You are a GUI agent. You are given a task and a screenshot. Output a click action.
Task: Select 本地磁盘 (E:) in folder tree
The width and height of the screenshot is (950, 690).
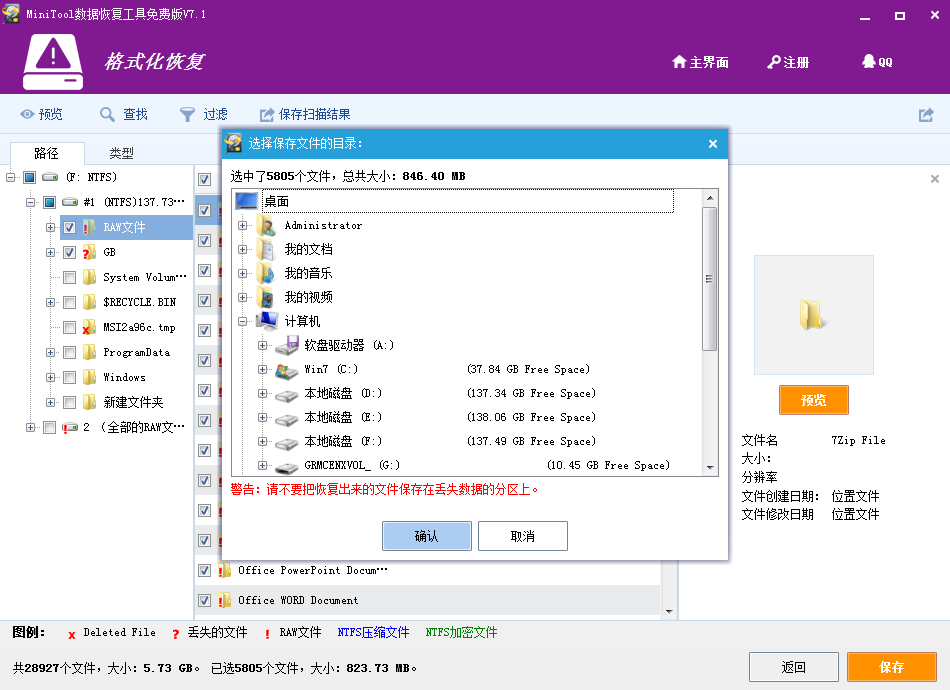click(x=343, y=417)
